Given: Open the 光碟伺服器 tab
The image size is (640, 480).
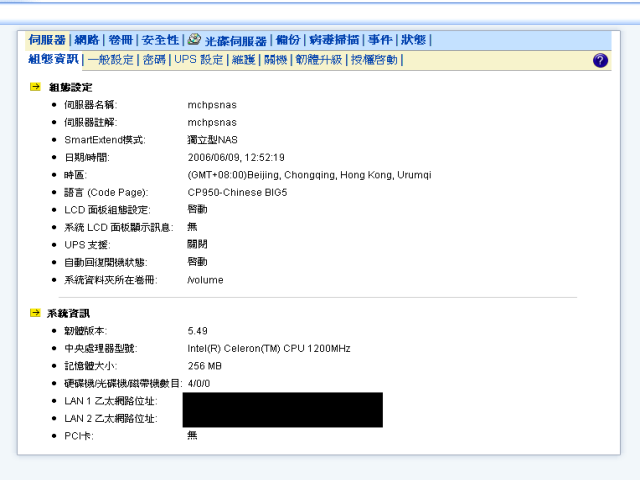Looking at the screenshot, I should (x=236, y=41).
